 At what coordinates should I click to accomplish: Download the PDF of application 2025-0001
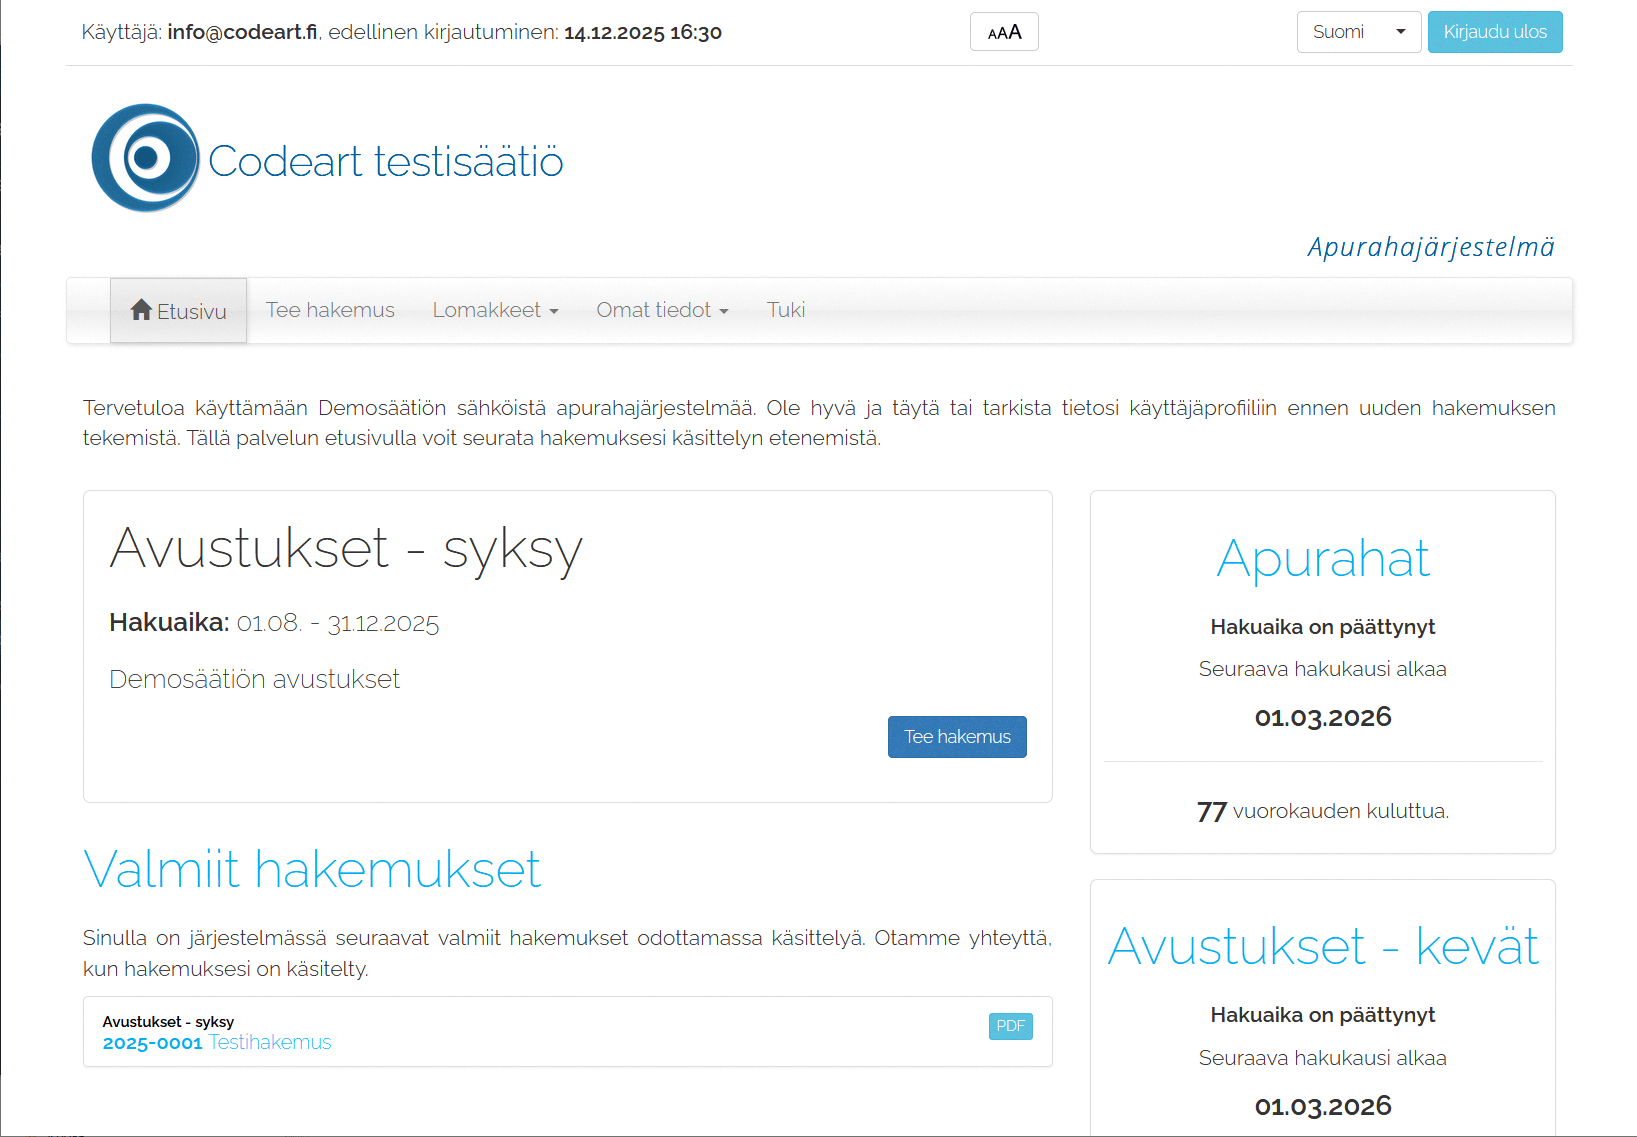[1010, 1026]
